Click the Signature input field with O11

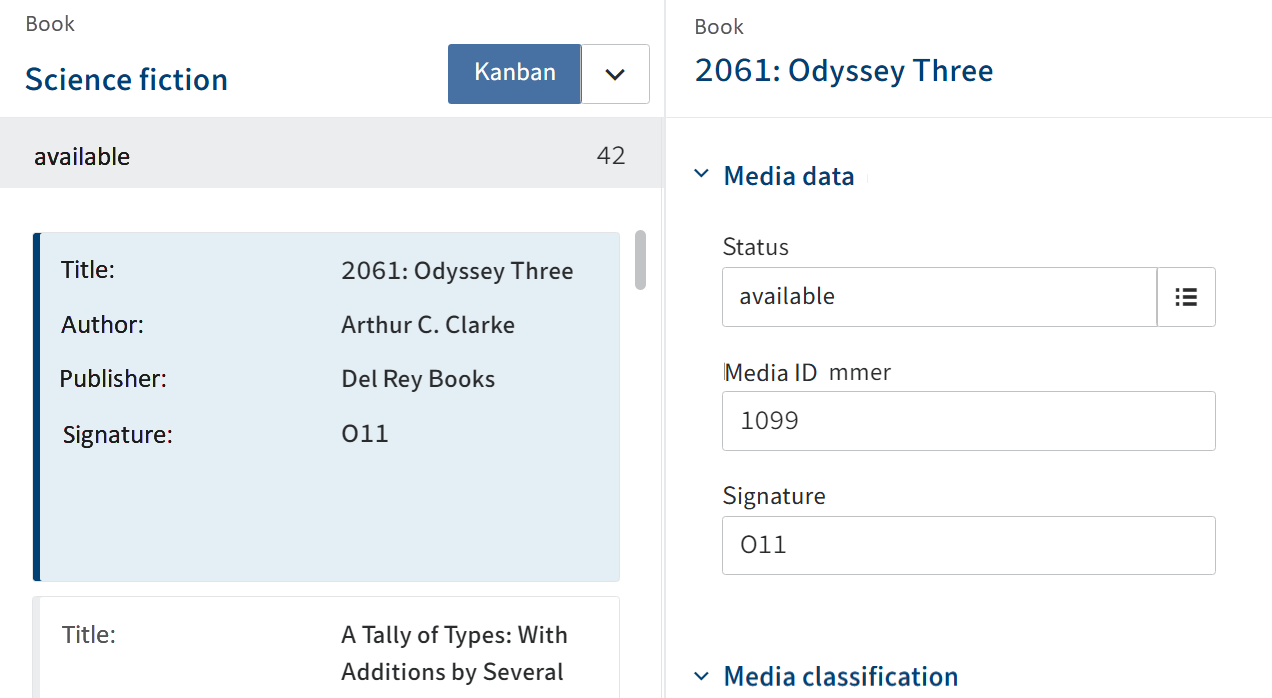point(968,545)
